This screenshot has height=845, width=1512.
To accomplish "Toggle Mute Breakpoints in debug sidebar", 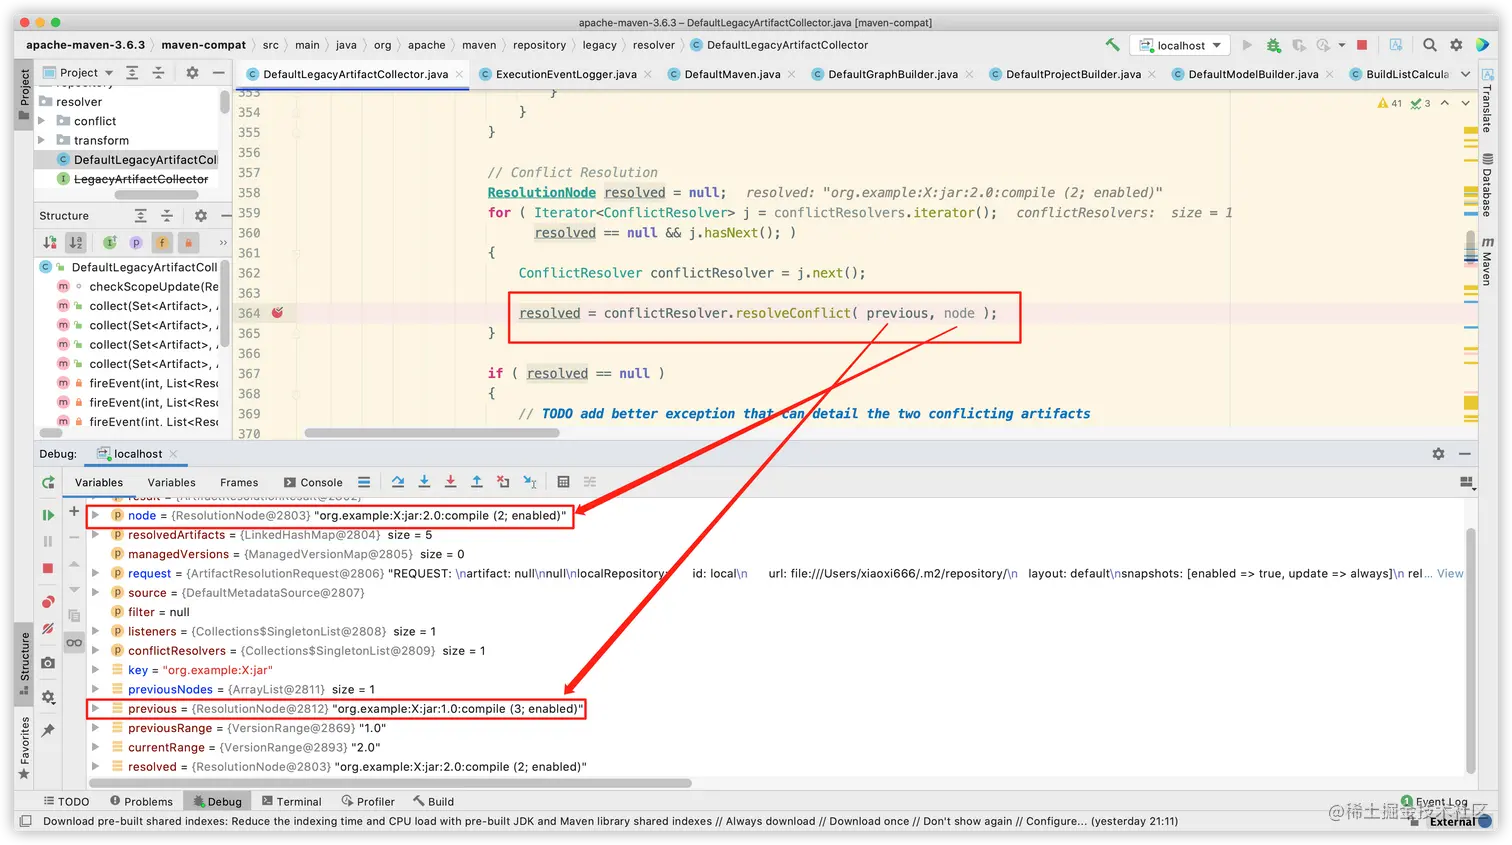I will click(x=48, y=629).
